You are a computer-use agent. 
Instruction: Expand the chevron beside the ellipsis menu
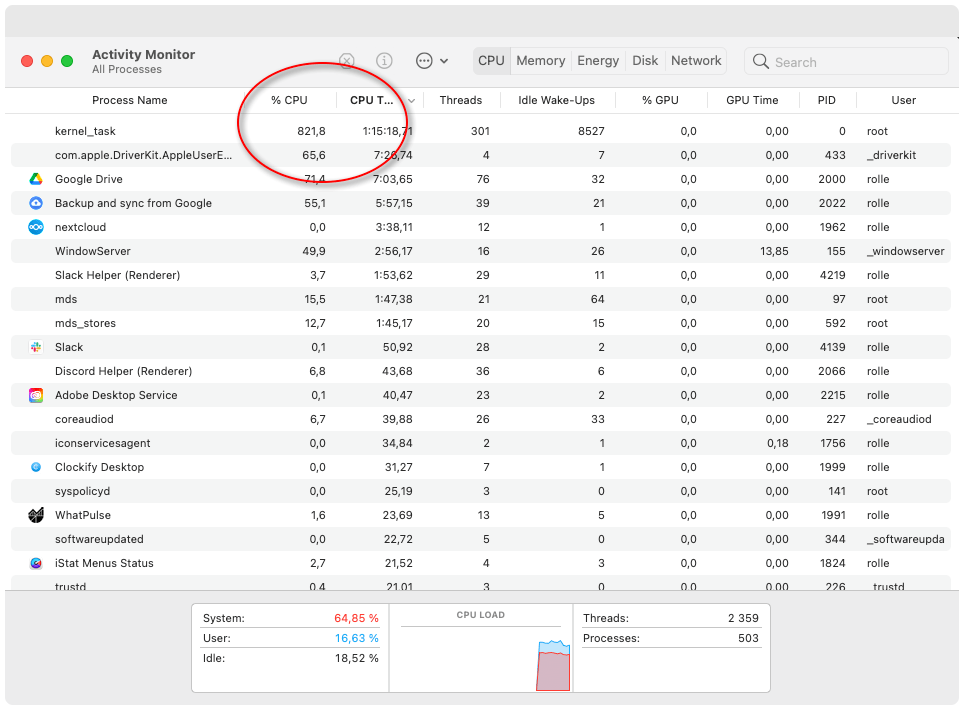tap(444, 61)
